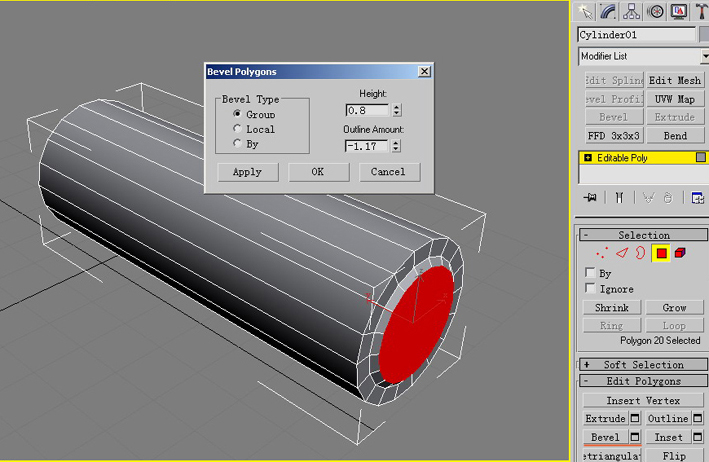Close the Bevel Polygons dialog
This screenshot has width=709, height=462.
point(424,71)
